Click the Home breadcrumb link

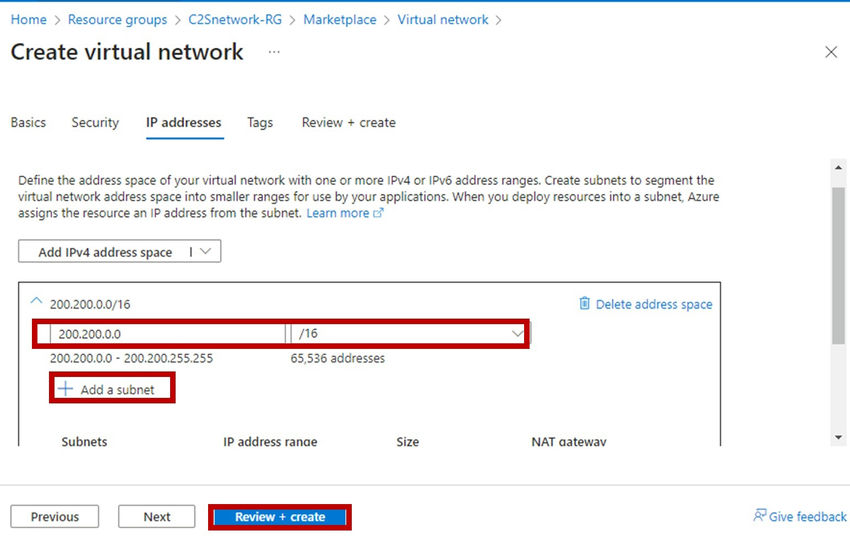[29, 20]
